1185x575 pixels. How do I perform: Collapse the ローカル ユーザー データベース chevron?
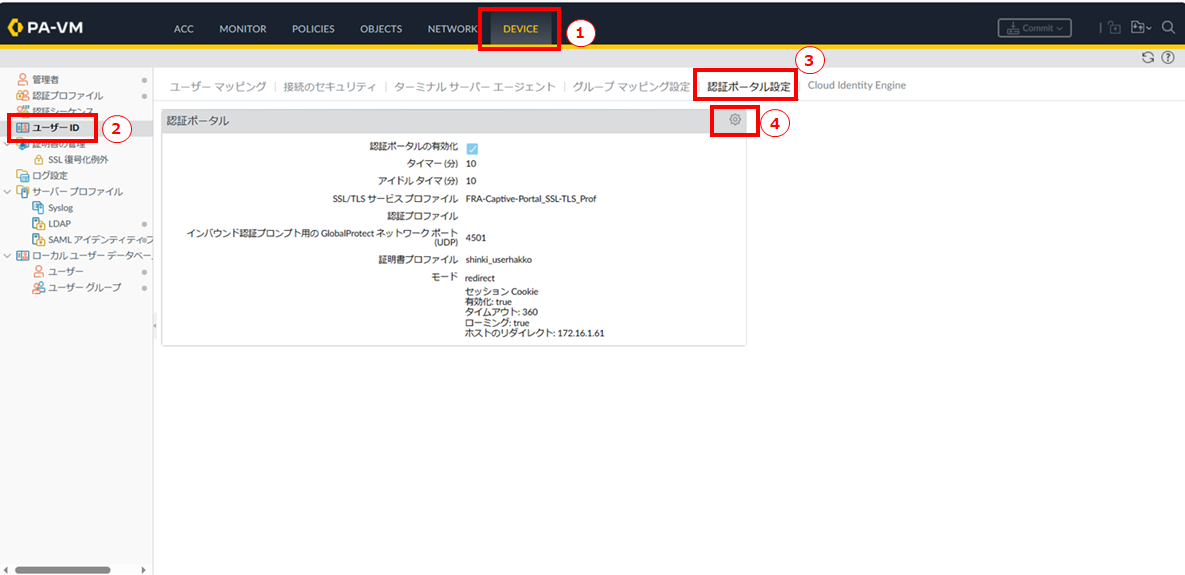coord(8,255)
